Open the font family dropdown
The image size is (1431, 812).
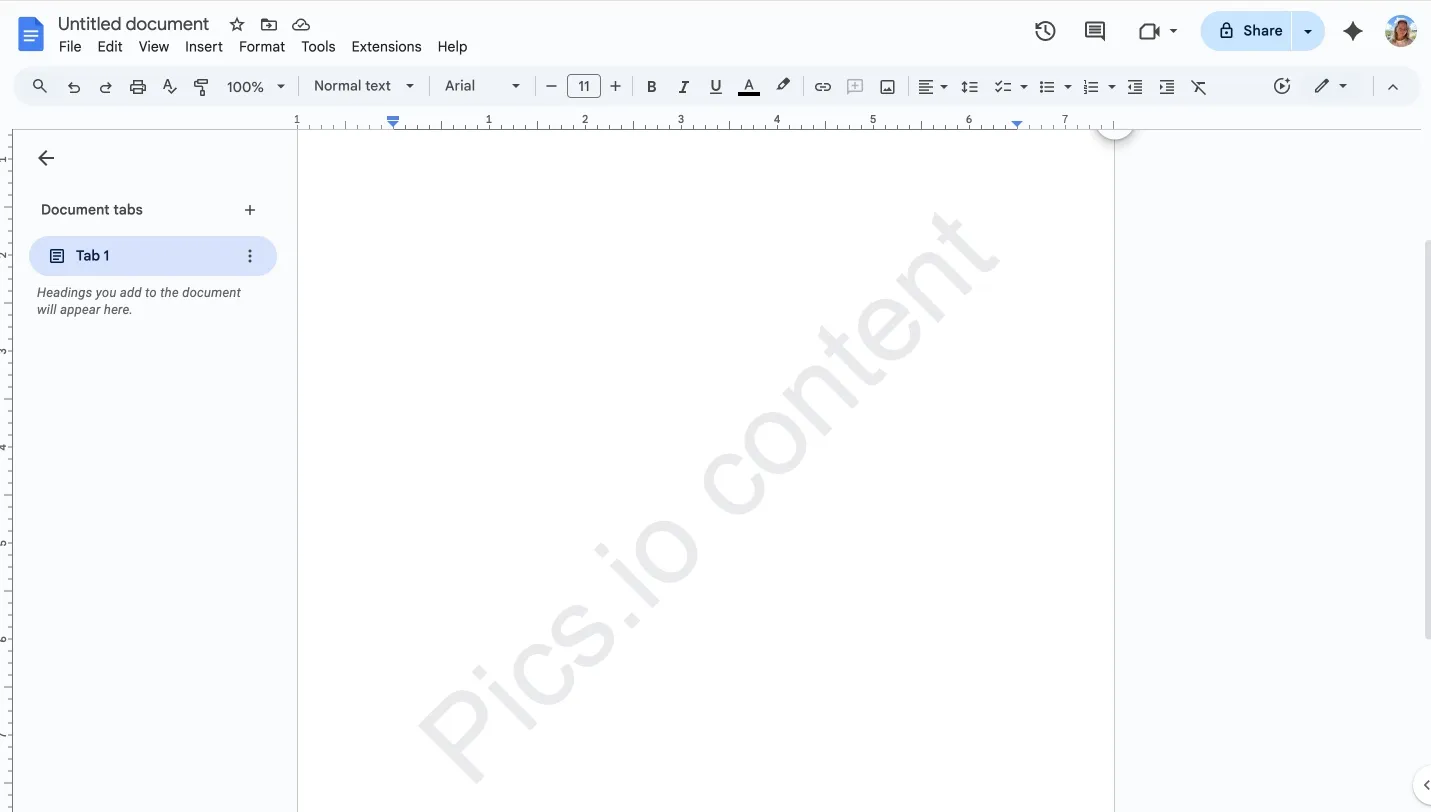tap(481, 86)
